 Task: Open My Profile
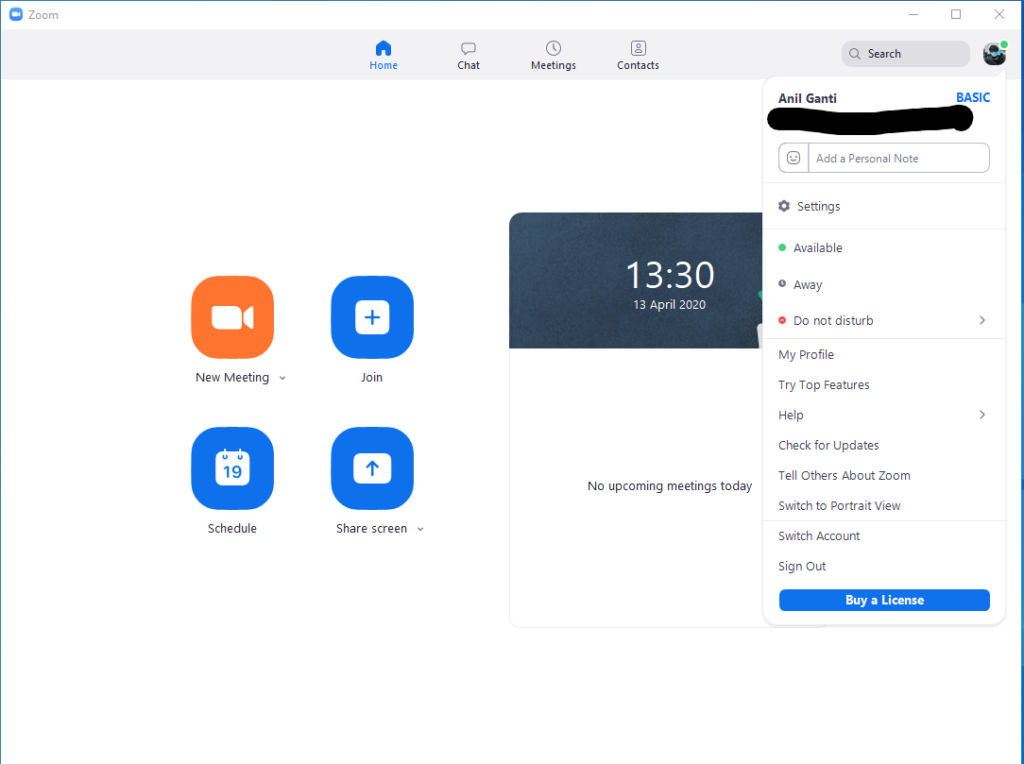coord(884,355)
